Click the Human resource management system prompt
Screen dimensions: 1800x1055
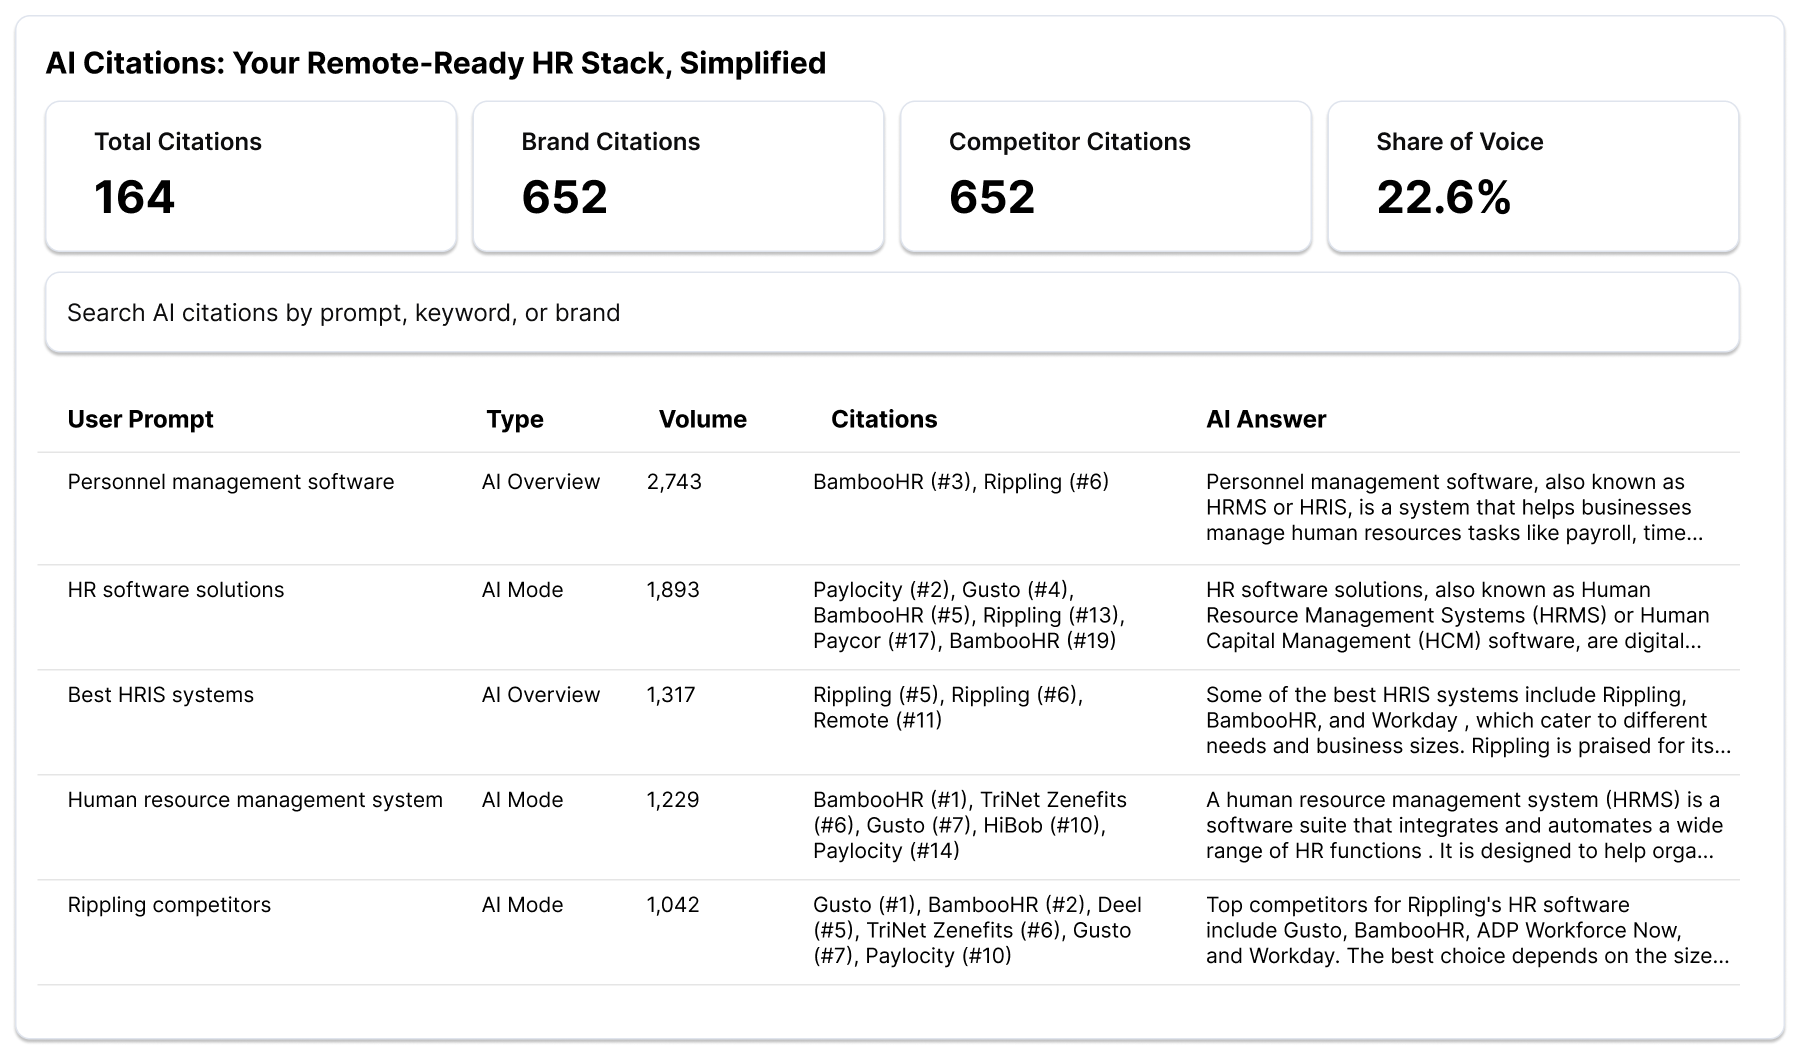[255, 799]
